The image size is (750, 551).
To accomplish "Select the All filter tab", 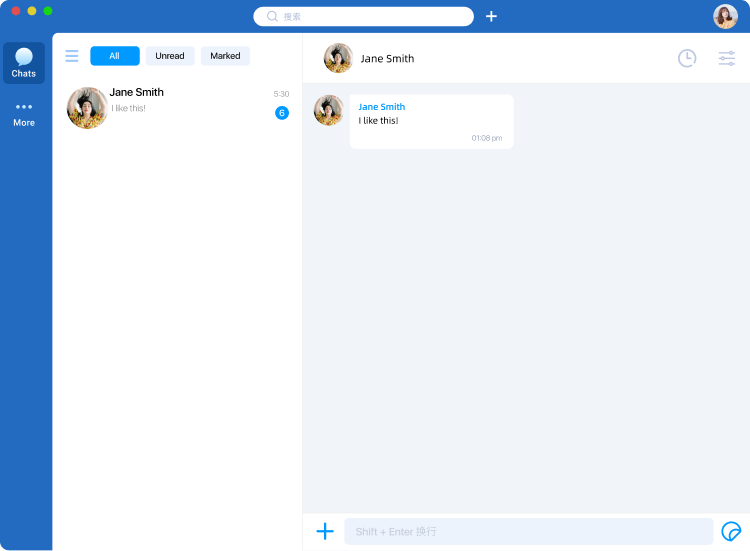I will (115, 56).
